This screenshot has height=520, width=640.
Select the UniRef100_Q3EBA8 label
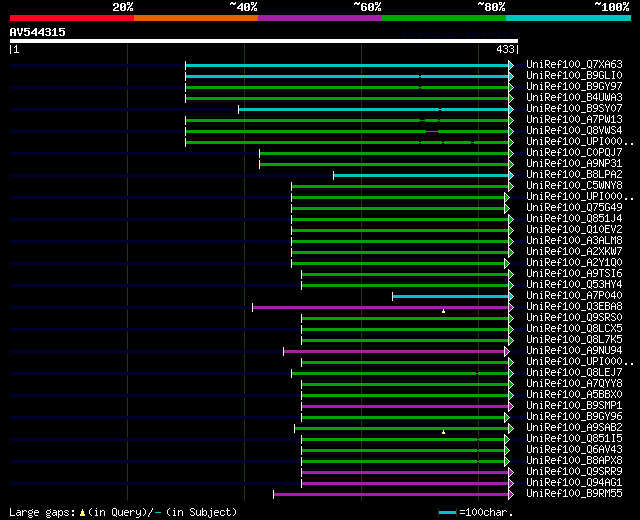pyautogui.click(x=574, y=307)
